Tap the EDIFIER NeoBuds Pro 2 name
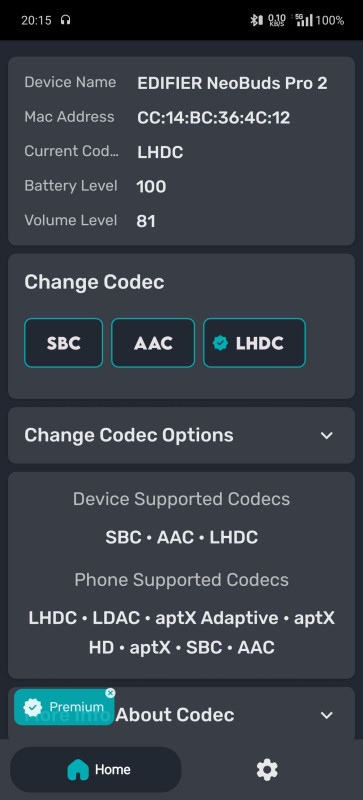This screenshot has height=800, width=363. [x=232, y=83]
